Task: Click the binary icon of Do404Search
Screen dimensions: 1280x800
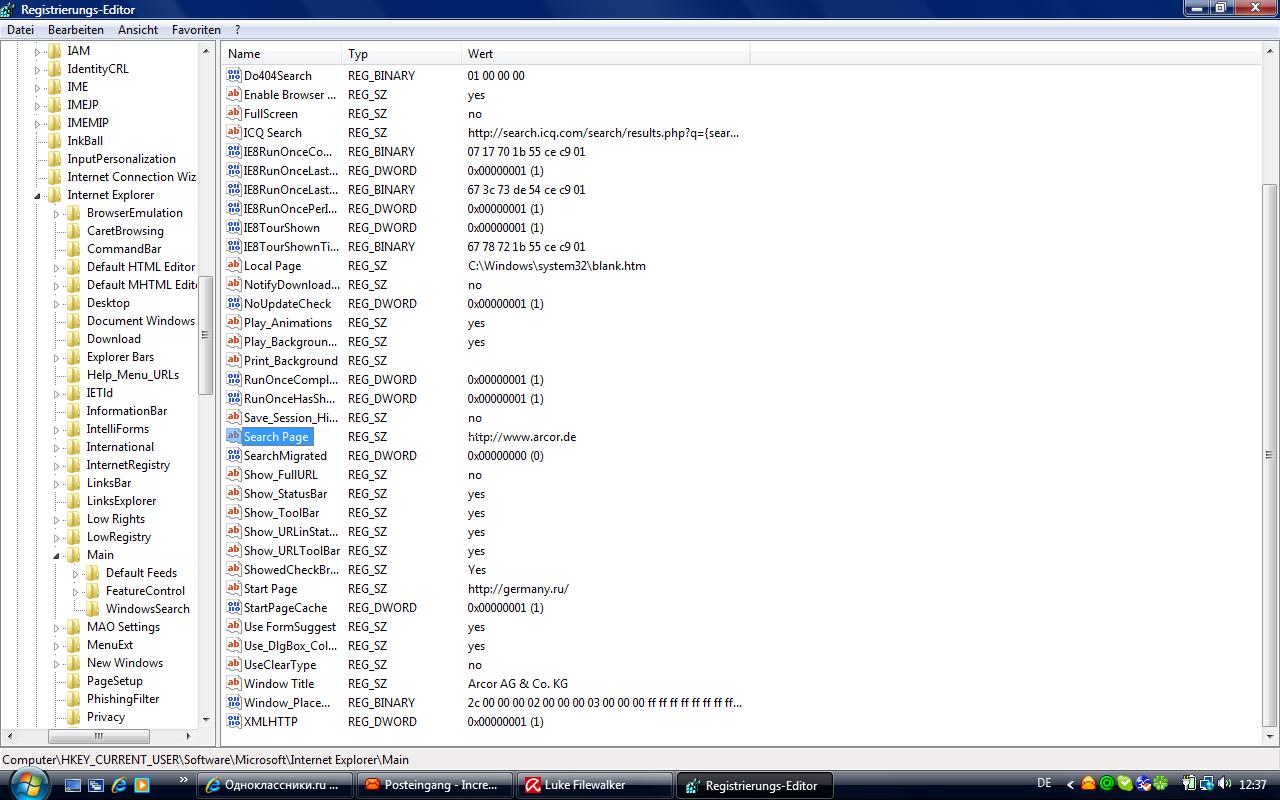Action: 234,76
